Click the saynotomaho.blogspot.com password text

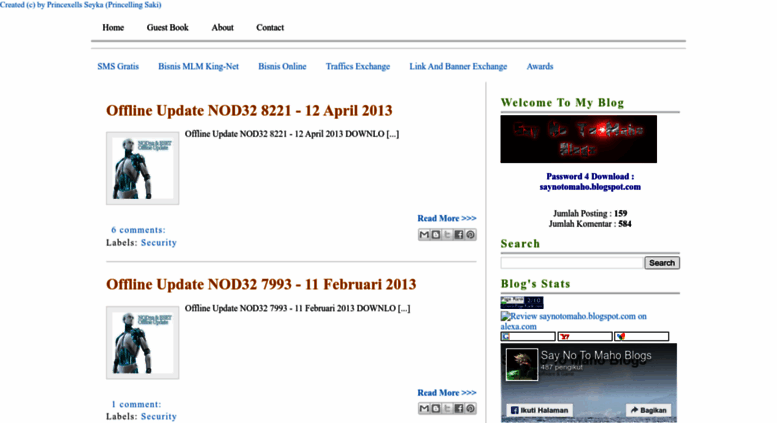590,187
